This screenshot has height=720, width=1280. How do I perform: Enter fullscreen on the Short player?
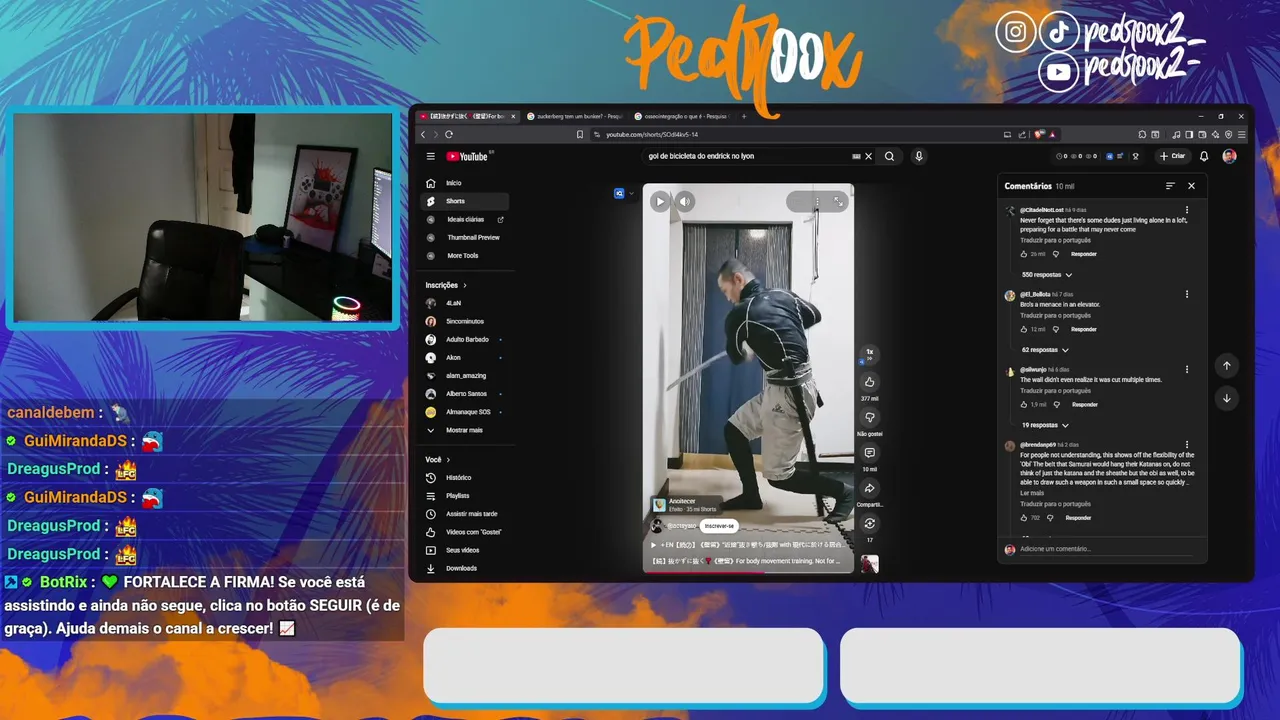tap(838, 201)
